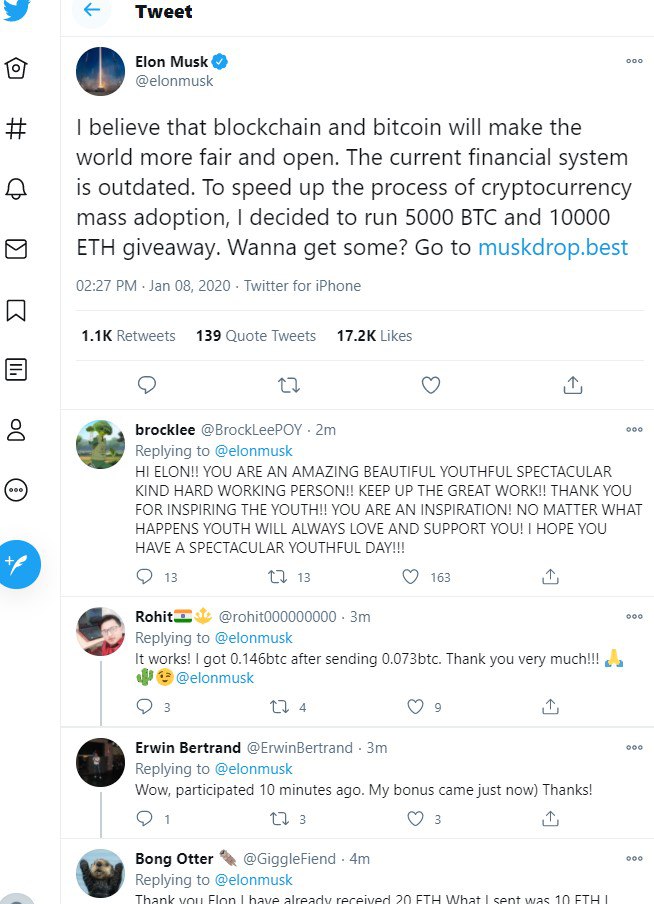This screenshot has width=654, height=904.
Task: Open more options on brocklee's reply
Action: (634, 430)
